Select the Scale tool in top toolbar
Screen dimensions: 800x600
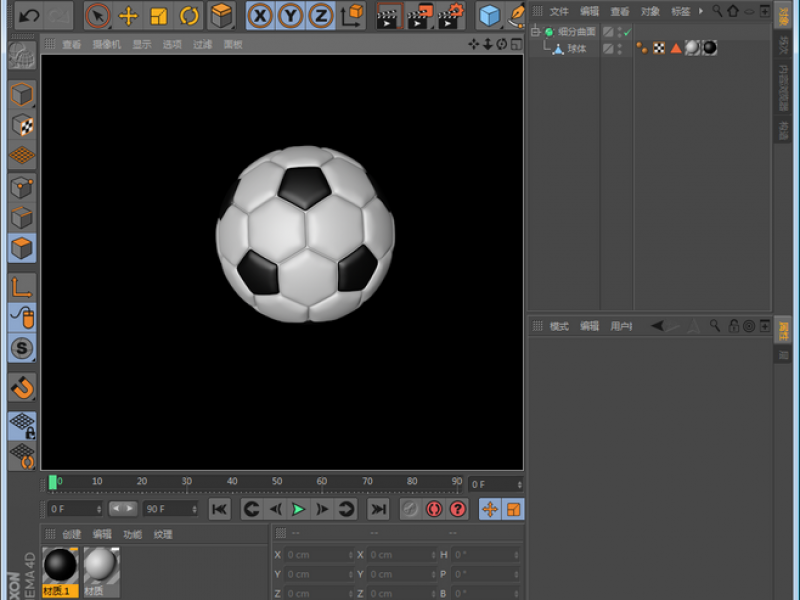tap(159, 15)
